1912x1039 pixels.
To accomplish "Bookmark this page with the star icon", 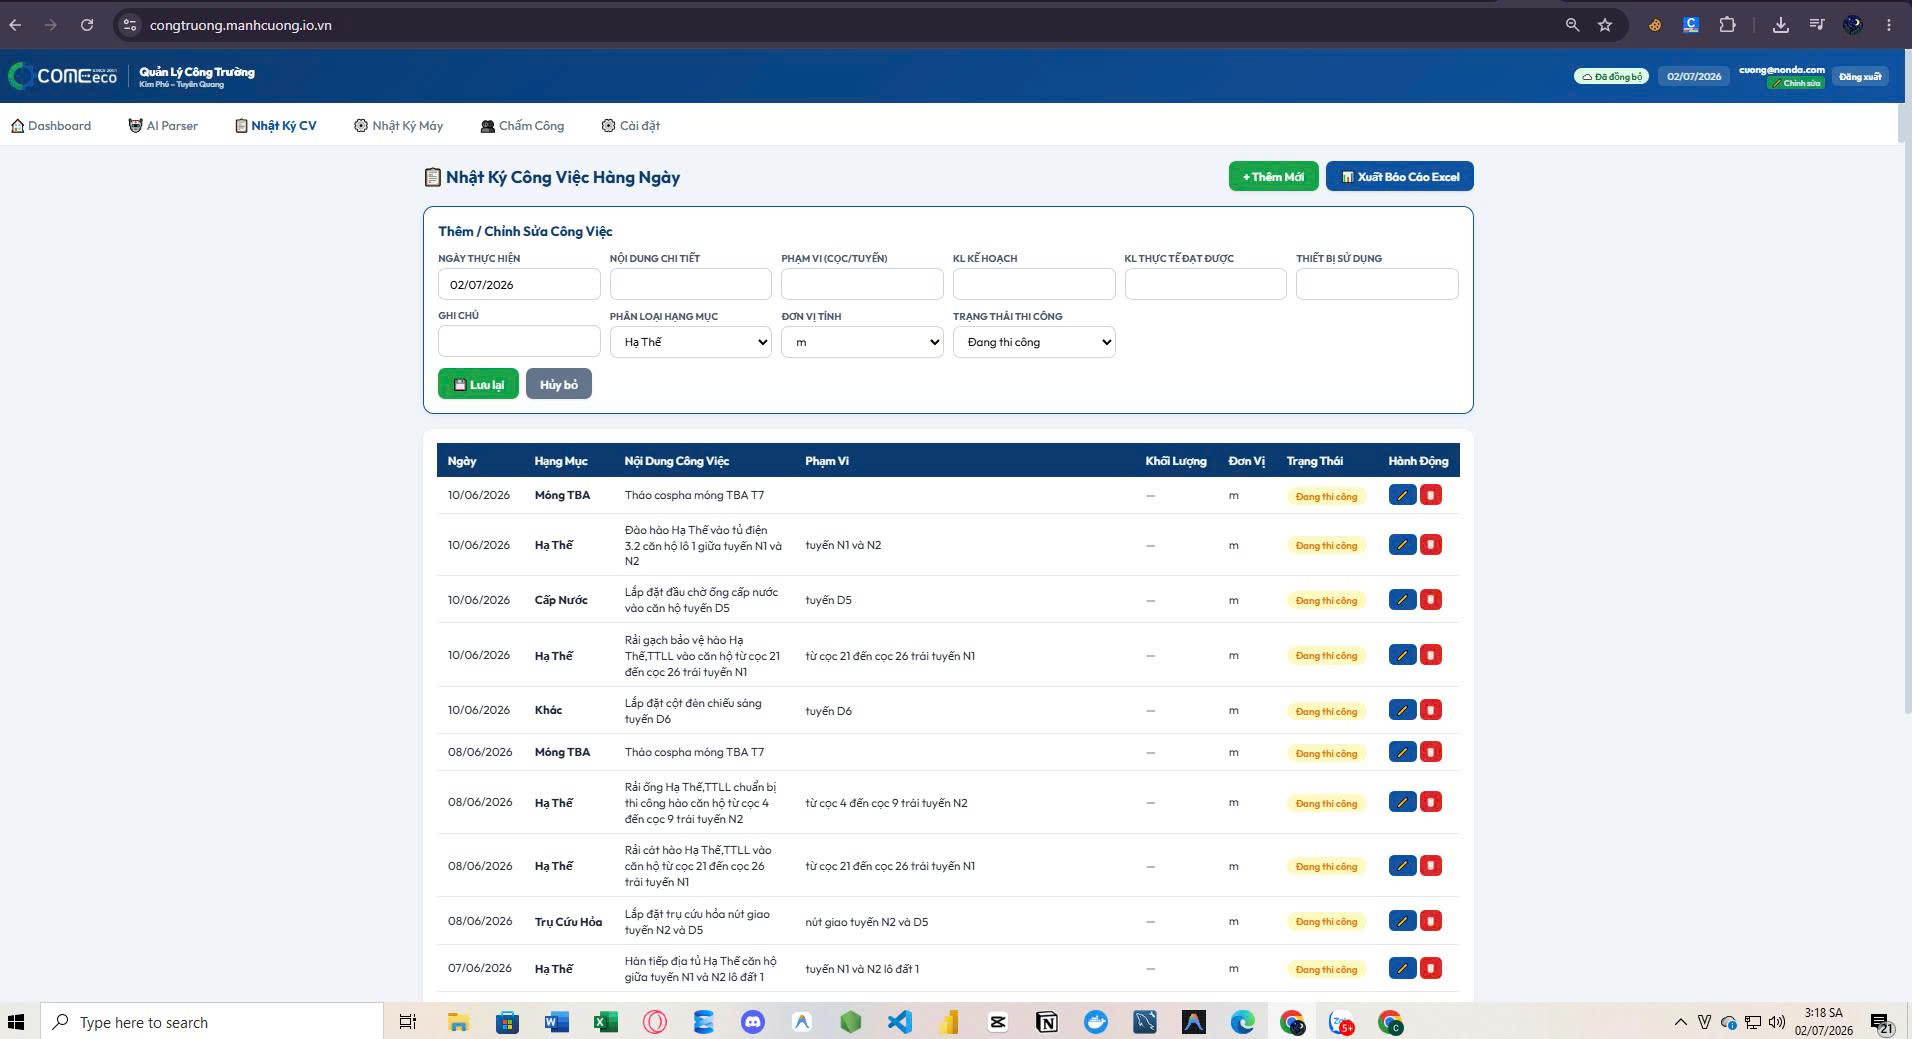I will point(1605,25).
